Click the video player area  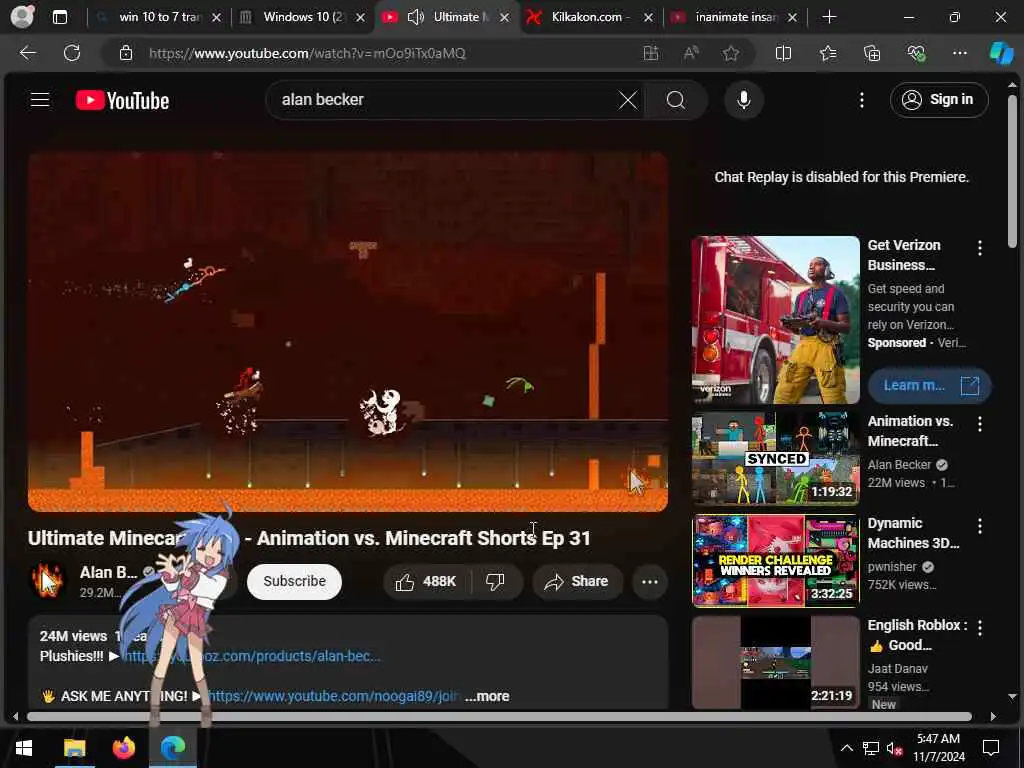[347, 332]
